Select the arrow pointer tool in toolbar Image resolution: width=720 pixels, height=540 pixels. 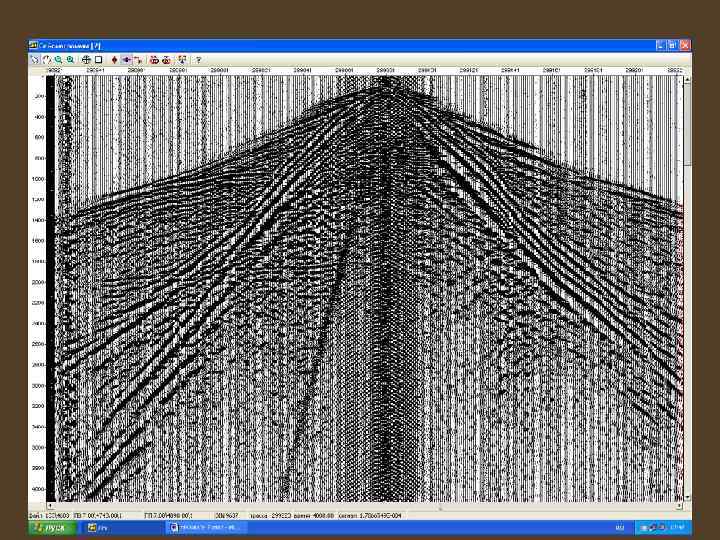pyautogui.click(x=34, y=60)
